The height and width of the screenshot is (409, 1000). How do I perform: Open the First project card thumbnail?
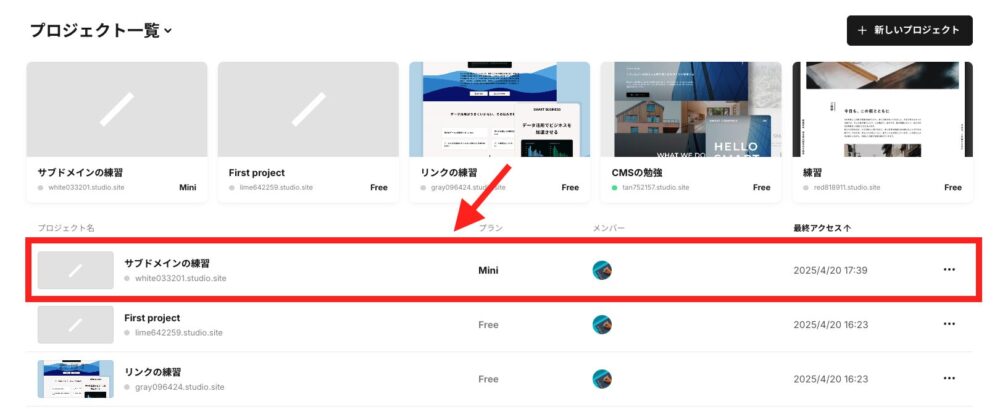pyautogui.click(x=308, y=109)
